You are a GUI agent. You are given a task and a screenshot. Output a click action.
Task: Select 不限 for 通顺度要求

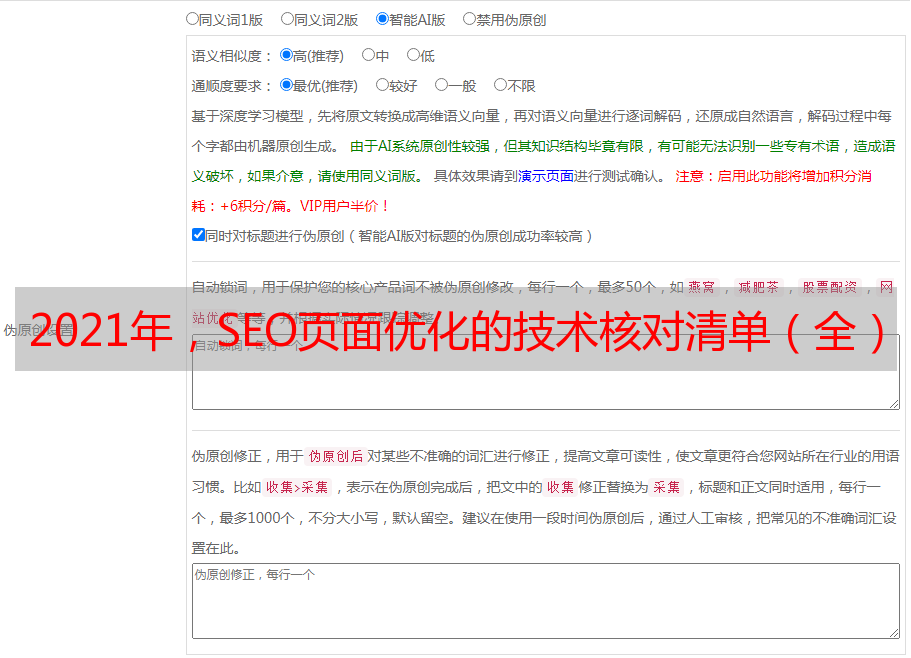(500, 85)
